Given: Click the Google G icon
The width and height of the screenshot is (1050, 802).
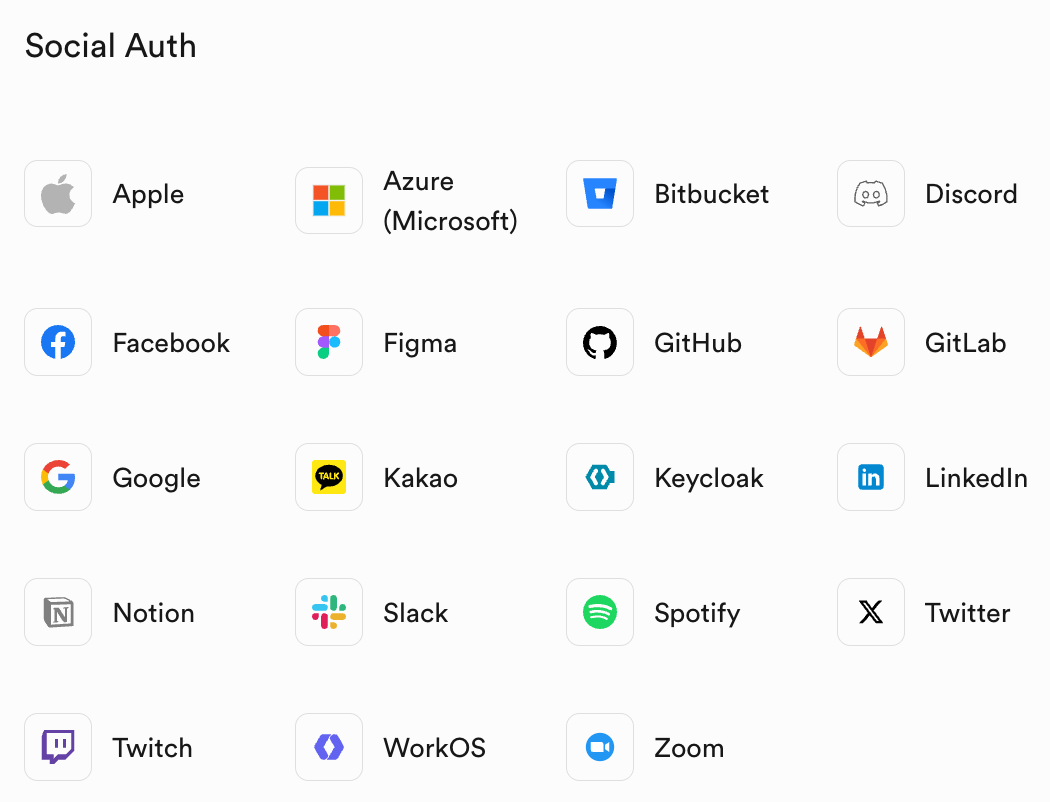Looking at the screenshot, I should [58, 477].
